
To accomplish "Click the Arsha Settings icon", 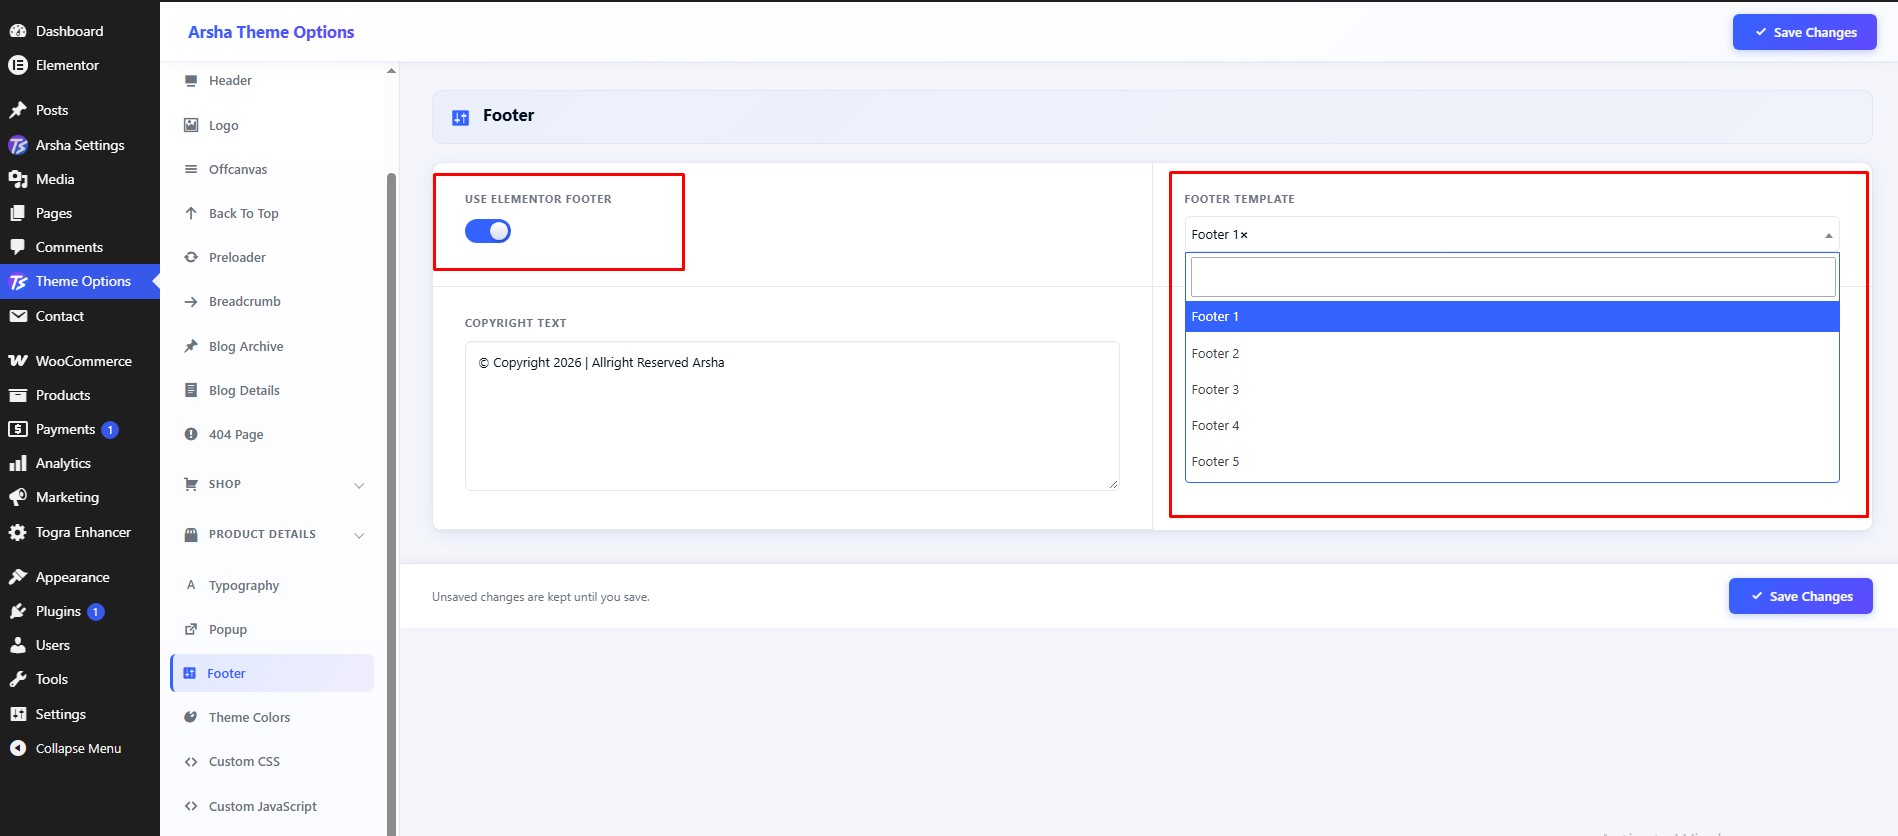I will click(x=18, y=145).
